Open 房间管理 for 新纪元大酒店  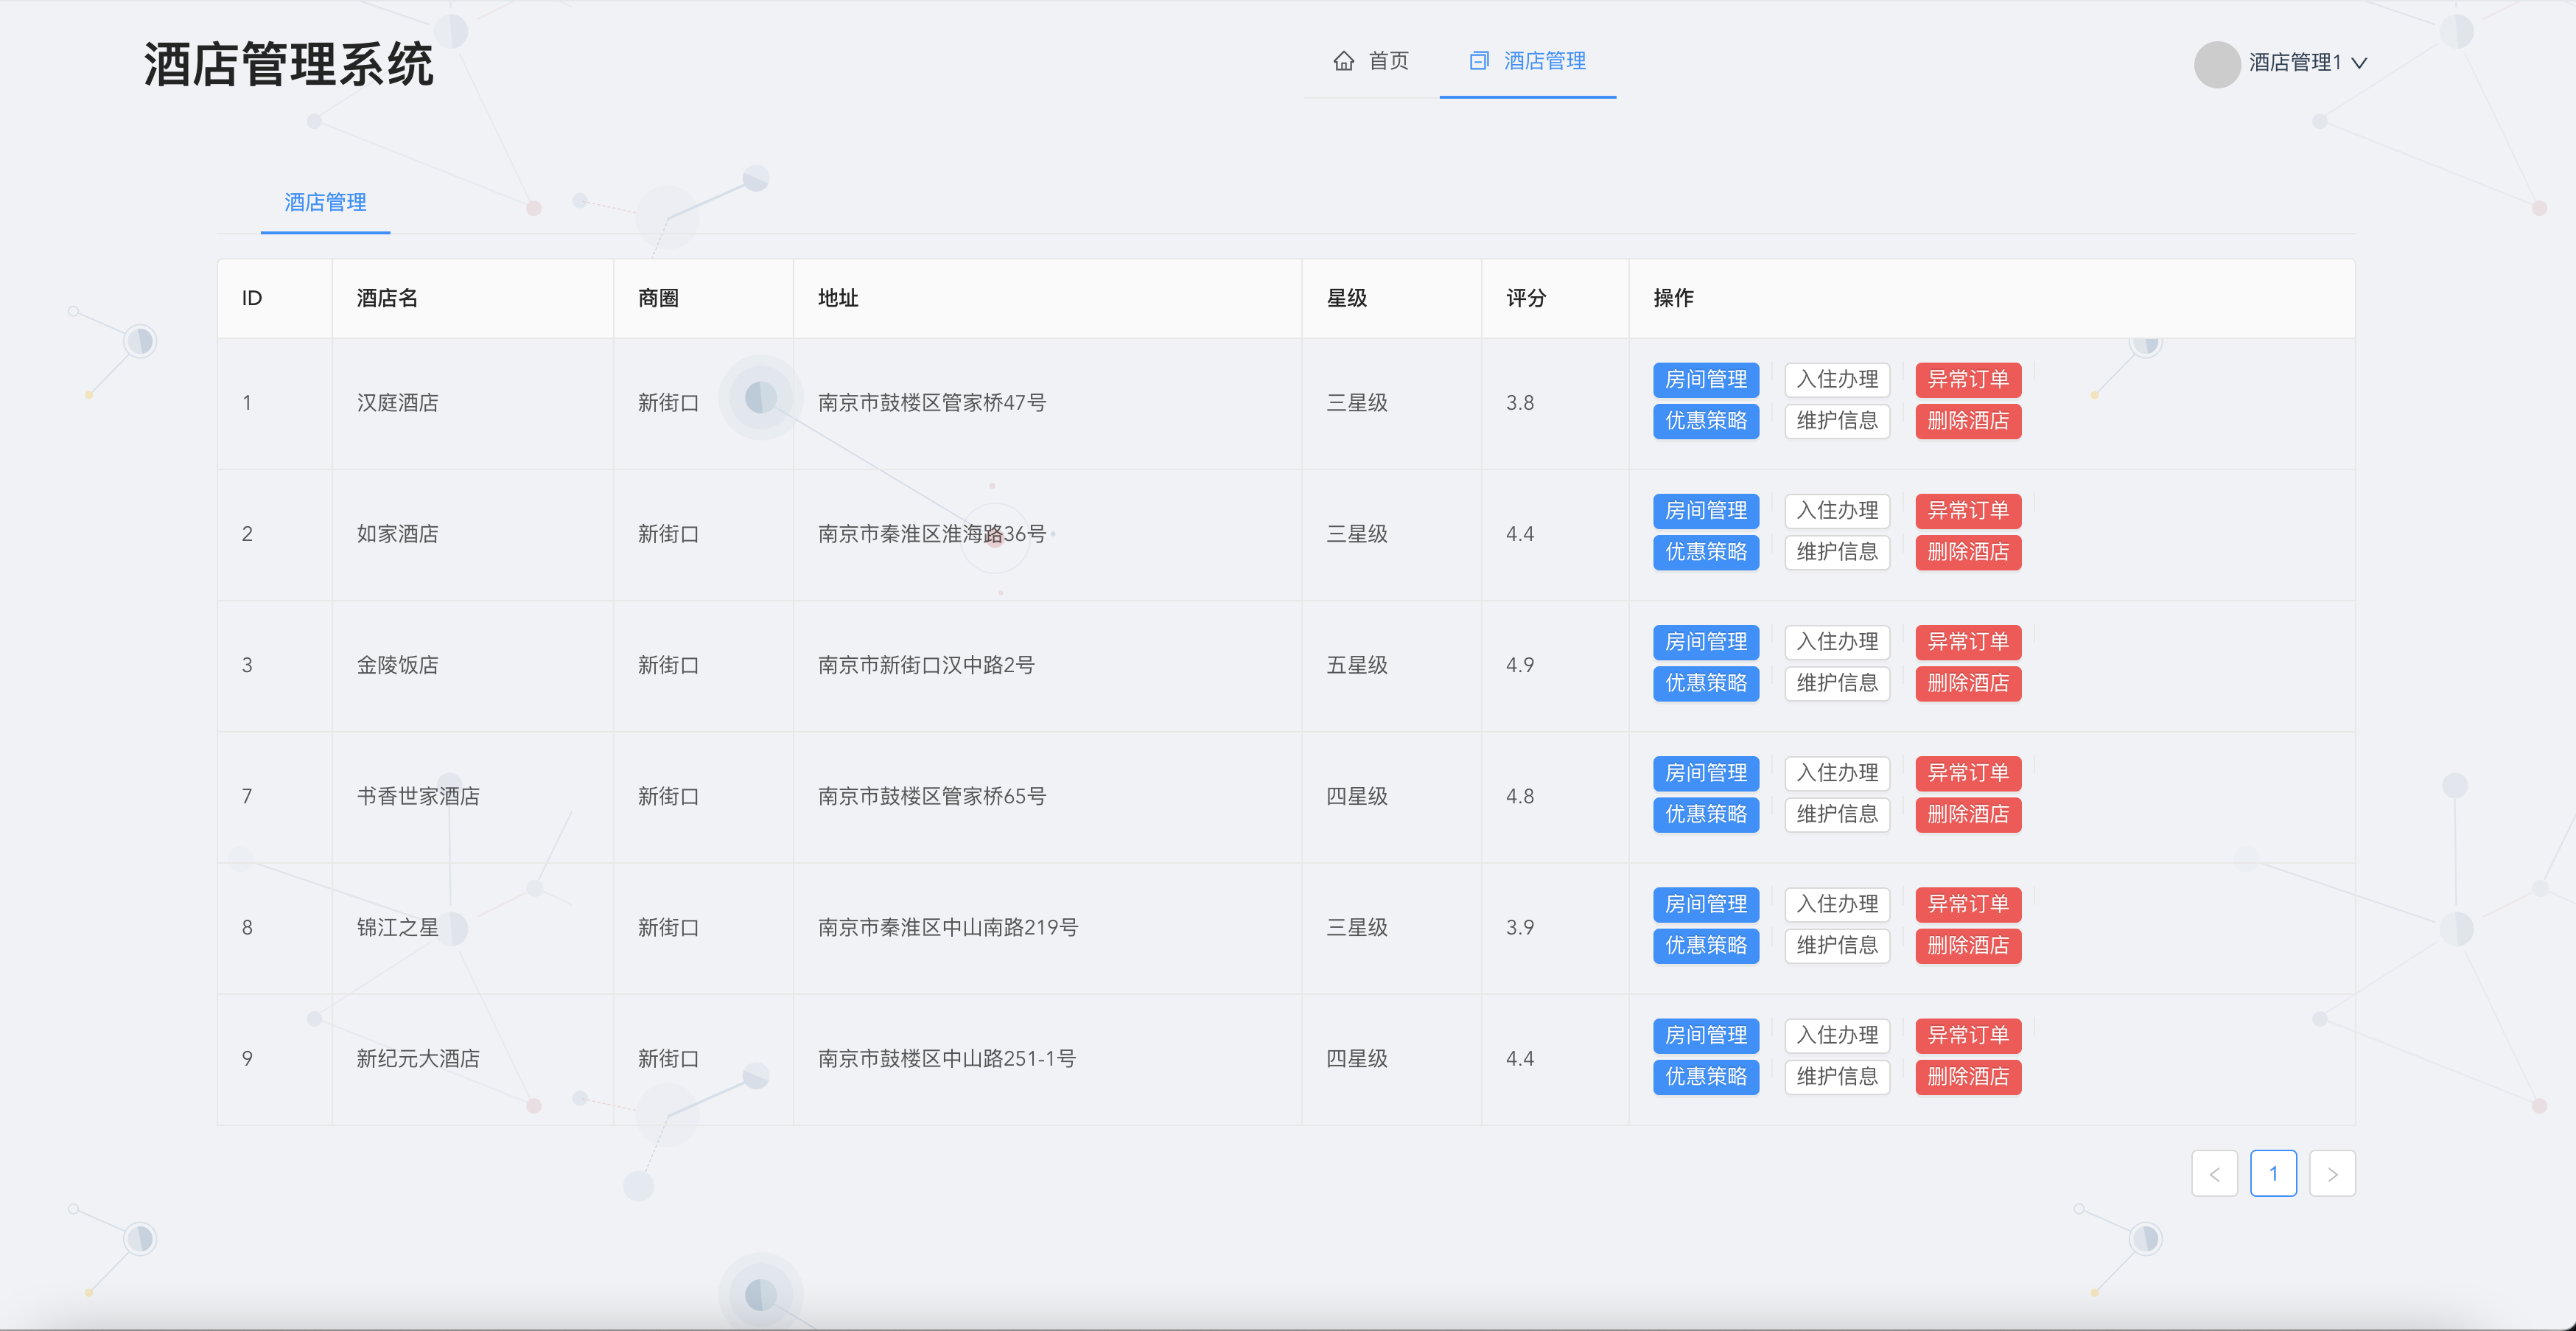(x=1705, y=1035)
